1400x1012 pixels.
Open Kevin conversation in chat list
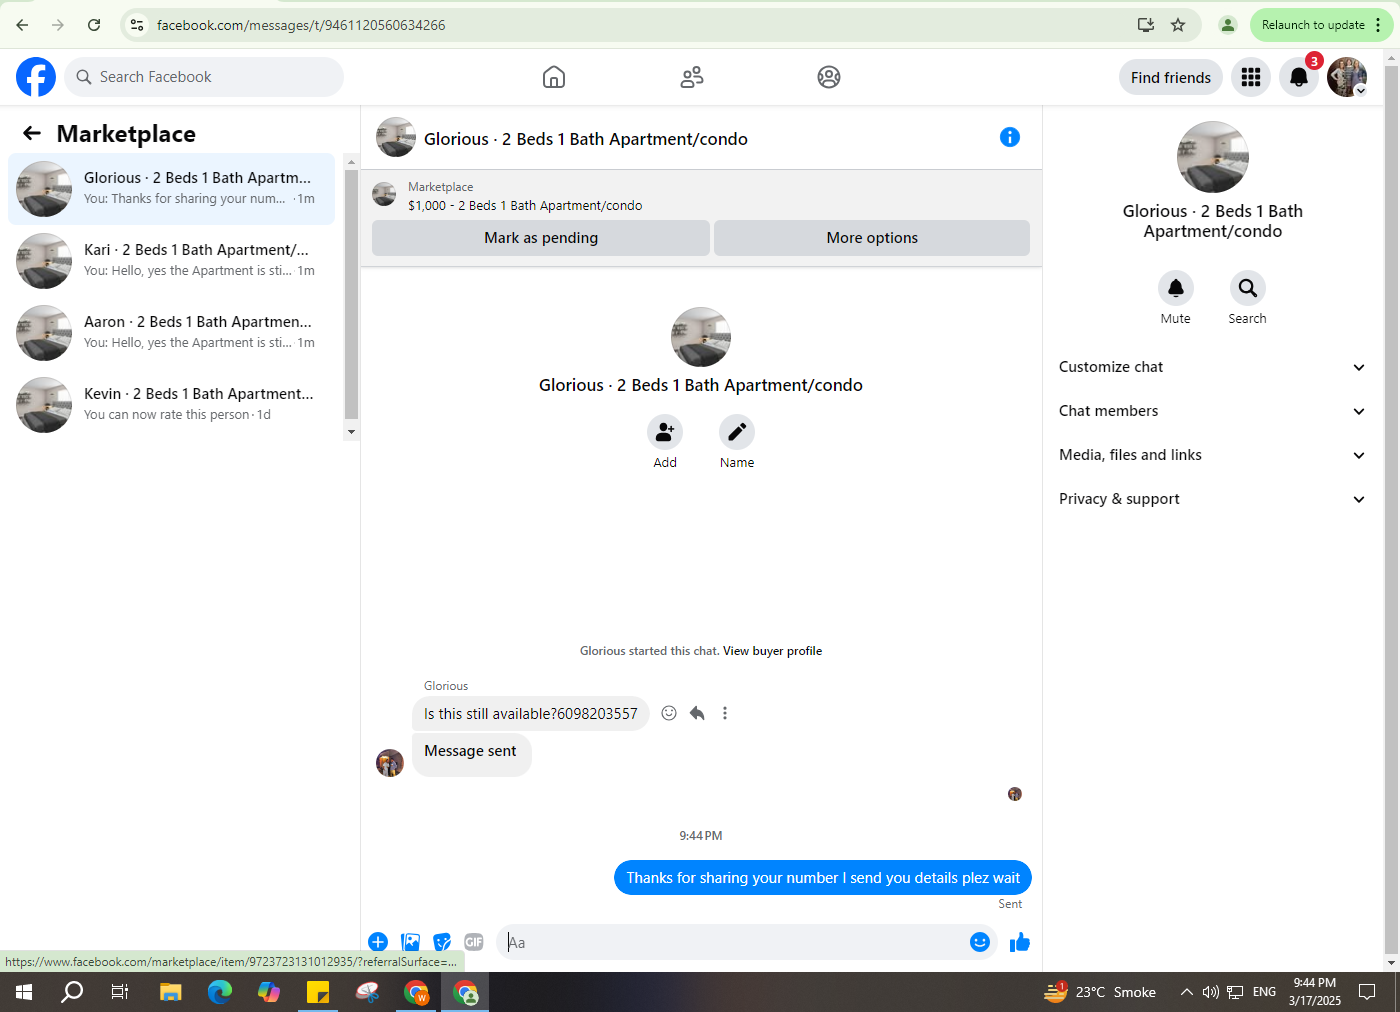coord(172,405)
